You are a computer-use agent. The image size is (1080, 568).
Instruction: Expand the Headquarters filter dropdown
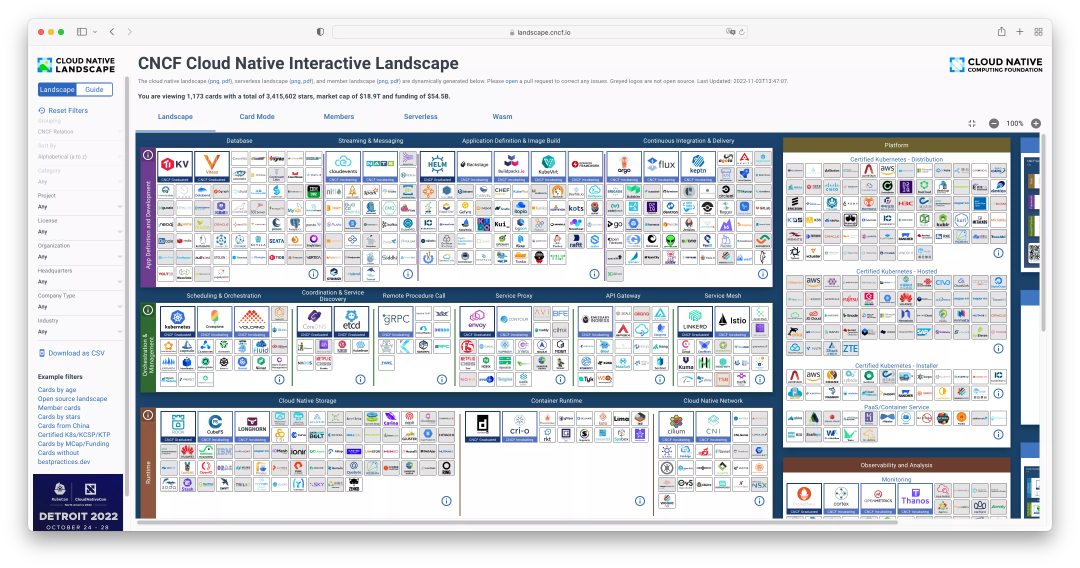point(80,282)
